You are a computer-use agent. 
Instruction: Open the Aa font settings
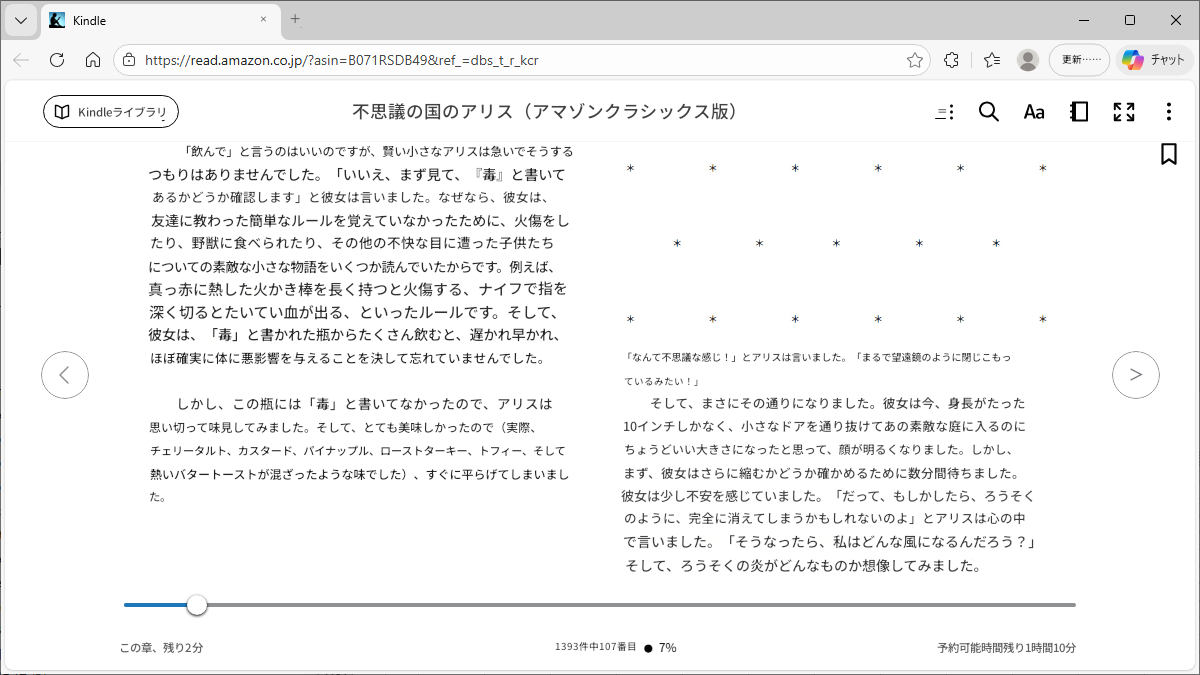pos(1033,112)
